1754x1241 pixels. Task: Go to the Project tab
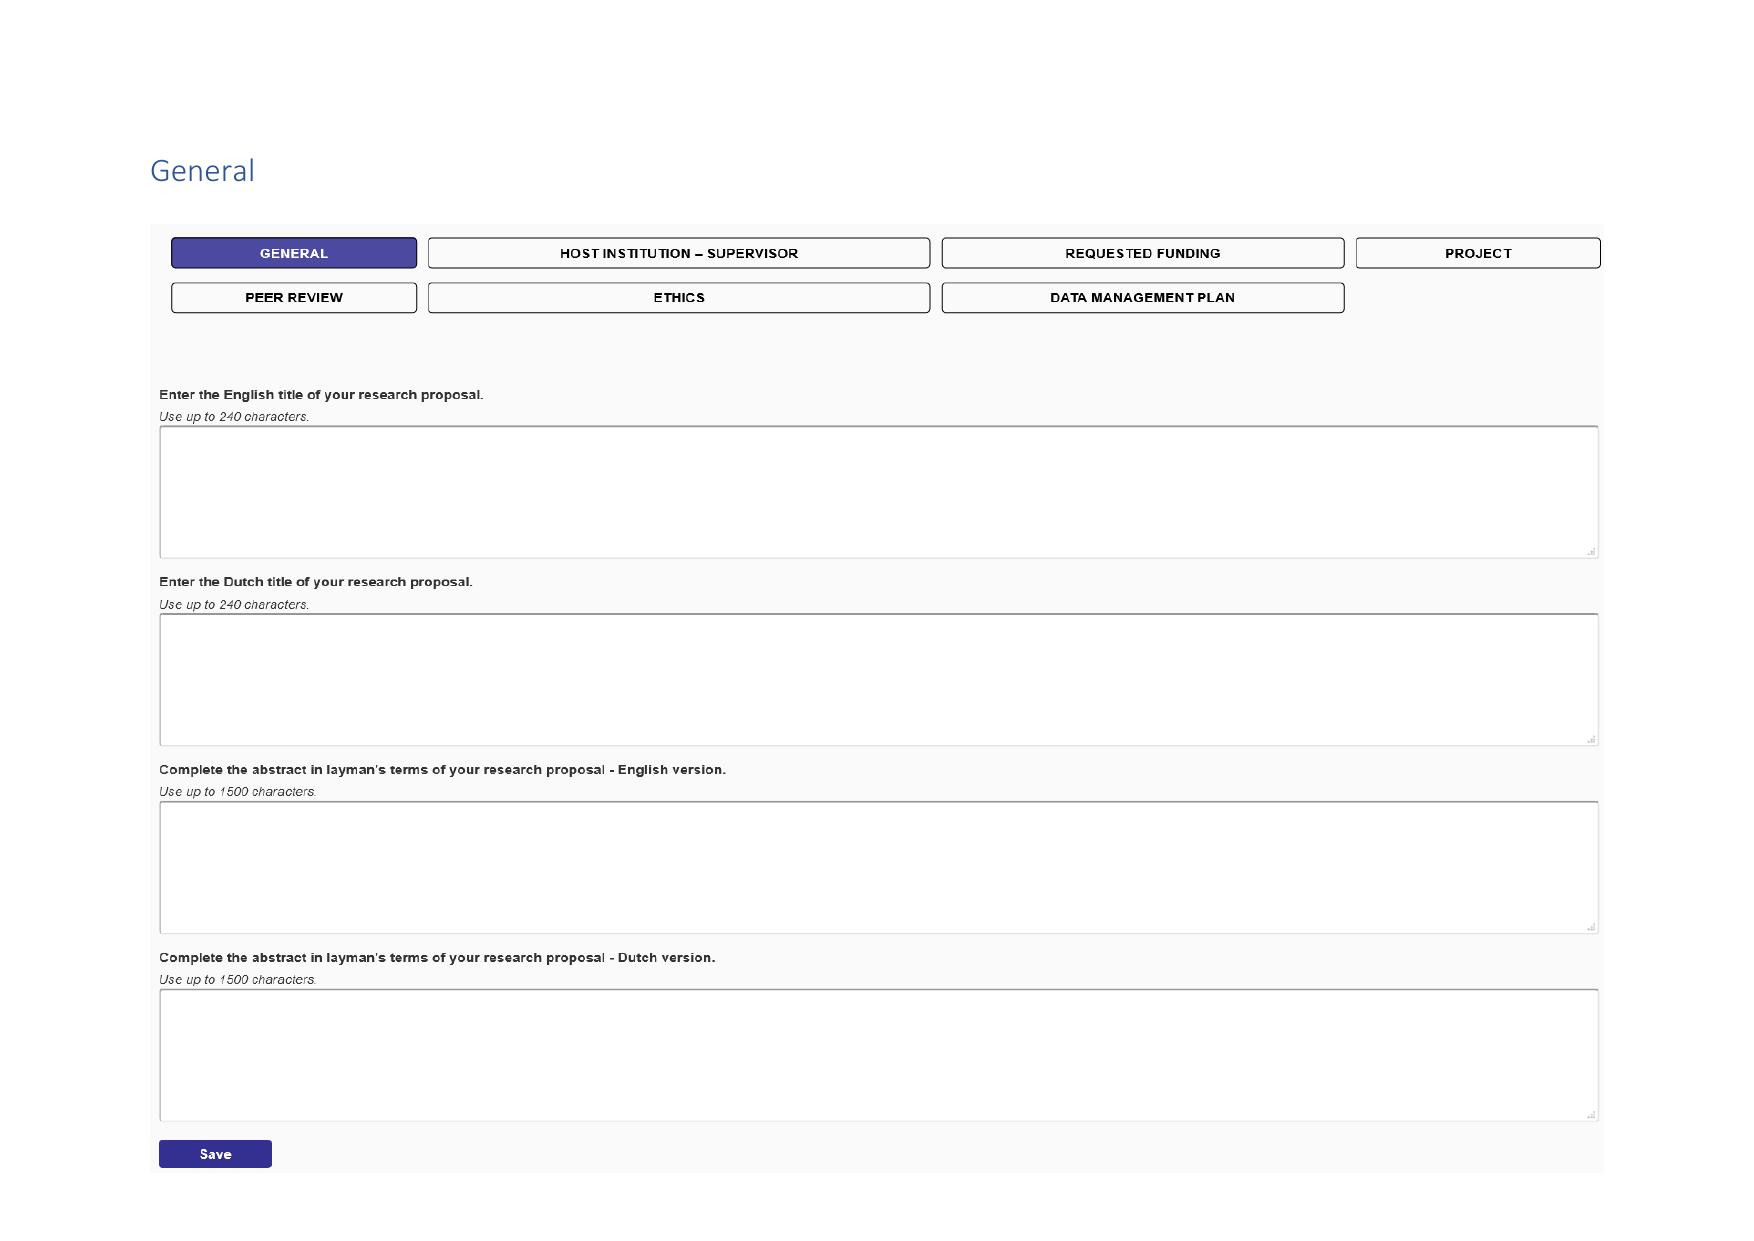tap(1477, 253)
